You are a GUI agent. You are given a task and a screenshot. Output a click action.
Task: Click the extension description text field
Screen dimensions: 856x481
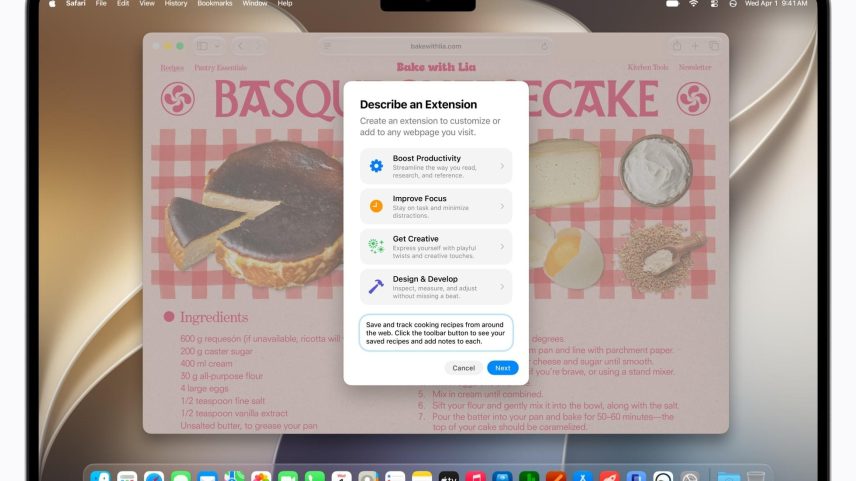pyautogui.click(x=436, y=332)
